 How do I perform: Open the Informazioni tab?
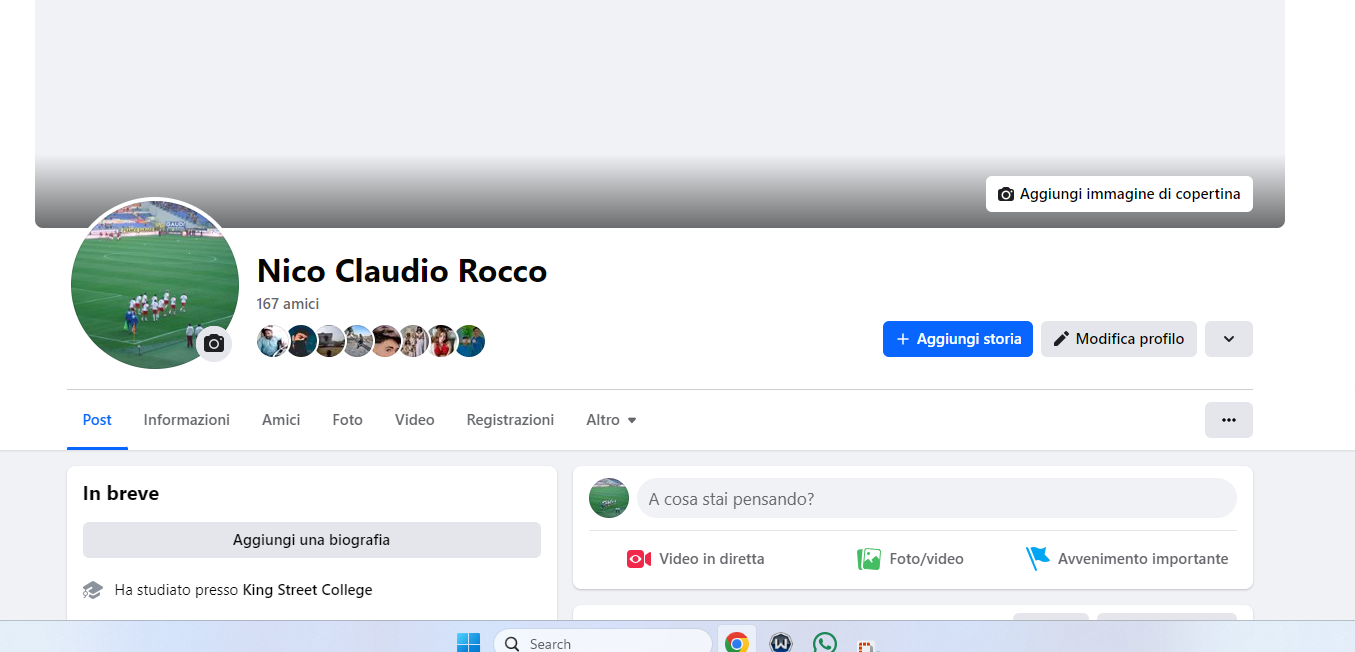tap(187, 420)
